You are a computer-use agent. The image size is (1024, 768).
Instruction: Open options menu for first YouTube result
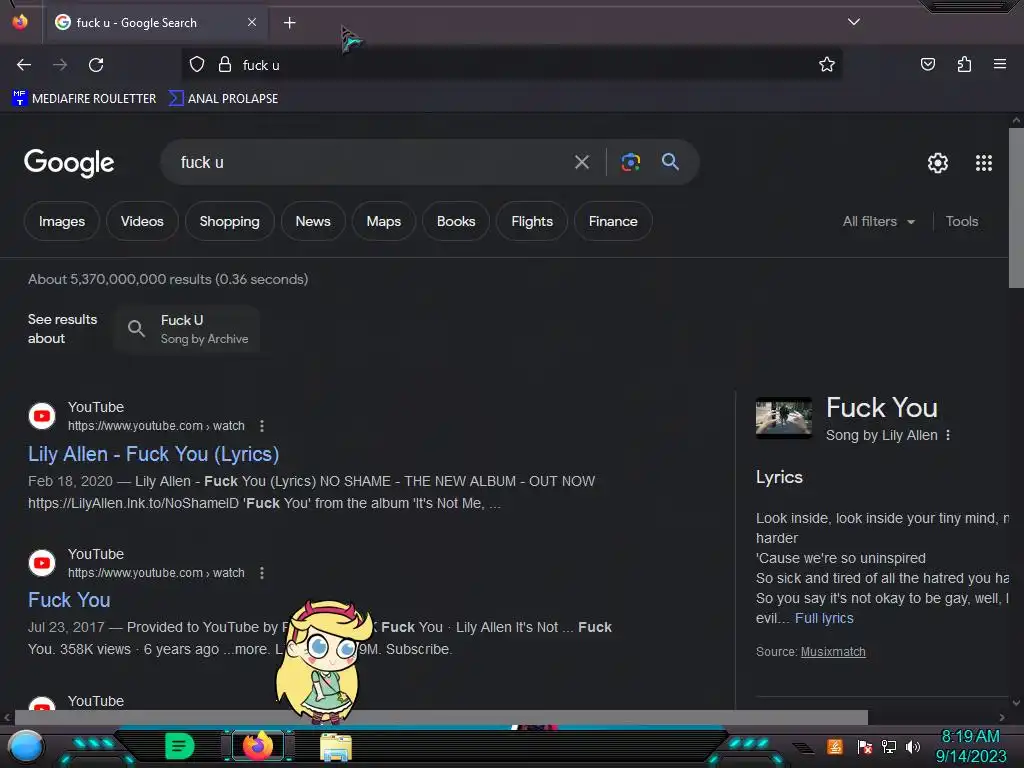pos(262,426)
